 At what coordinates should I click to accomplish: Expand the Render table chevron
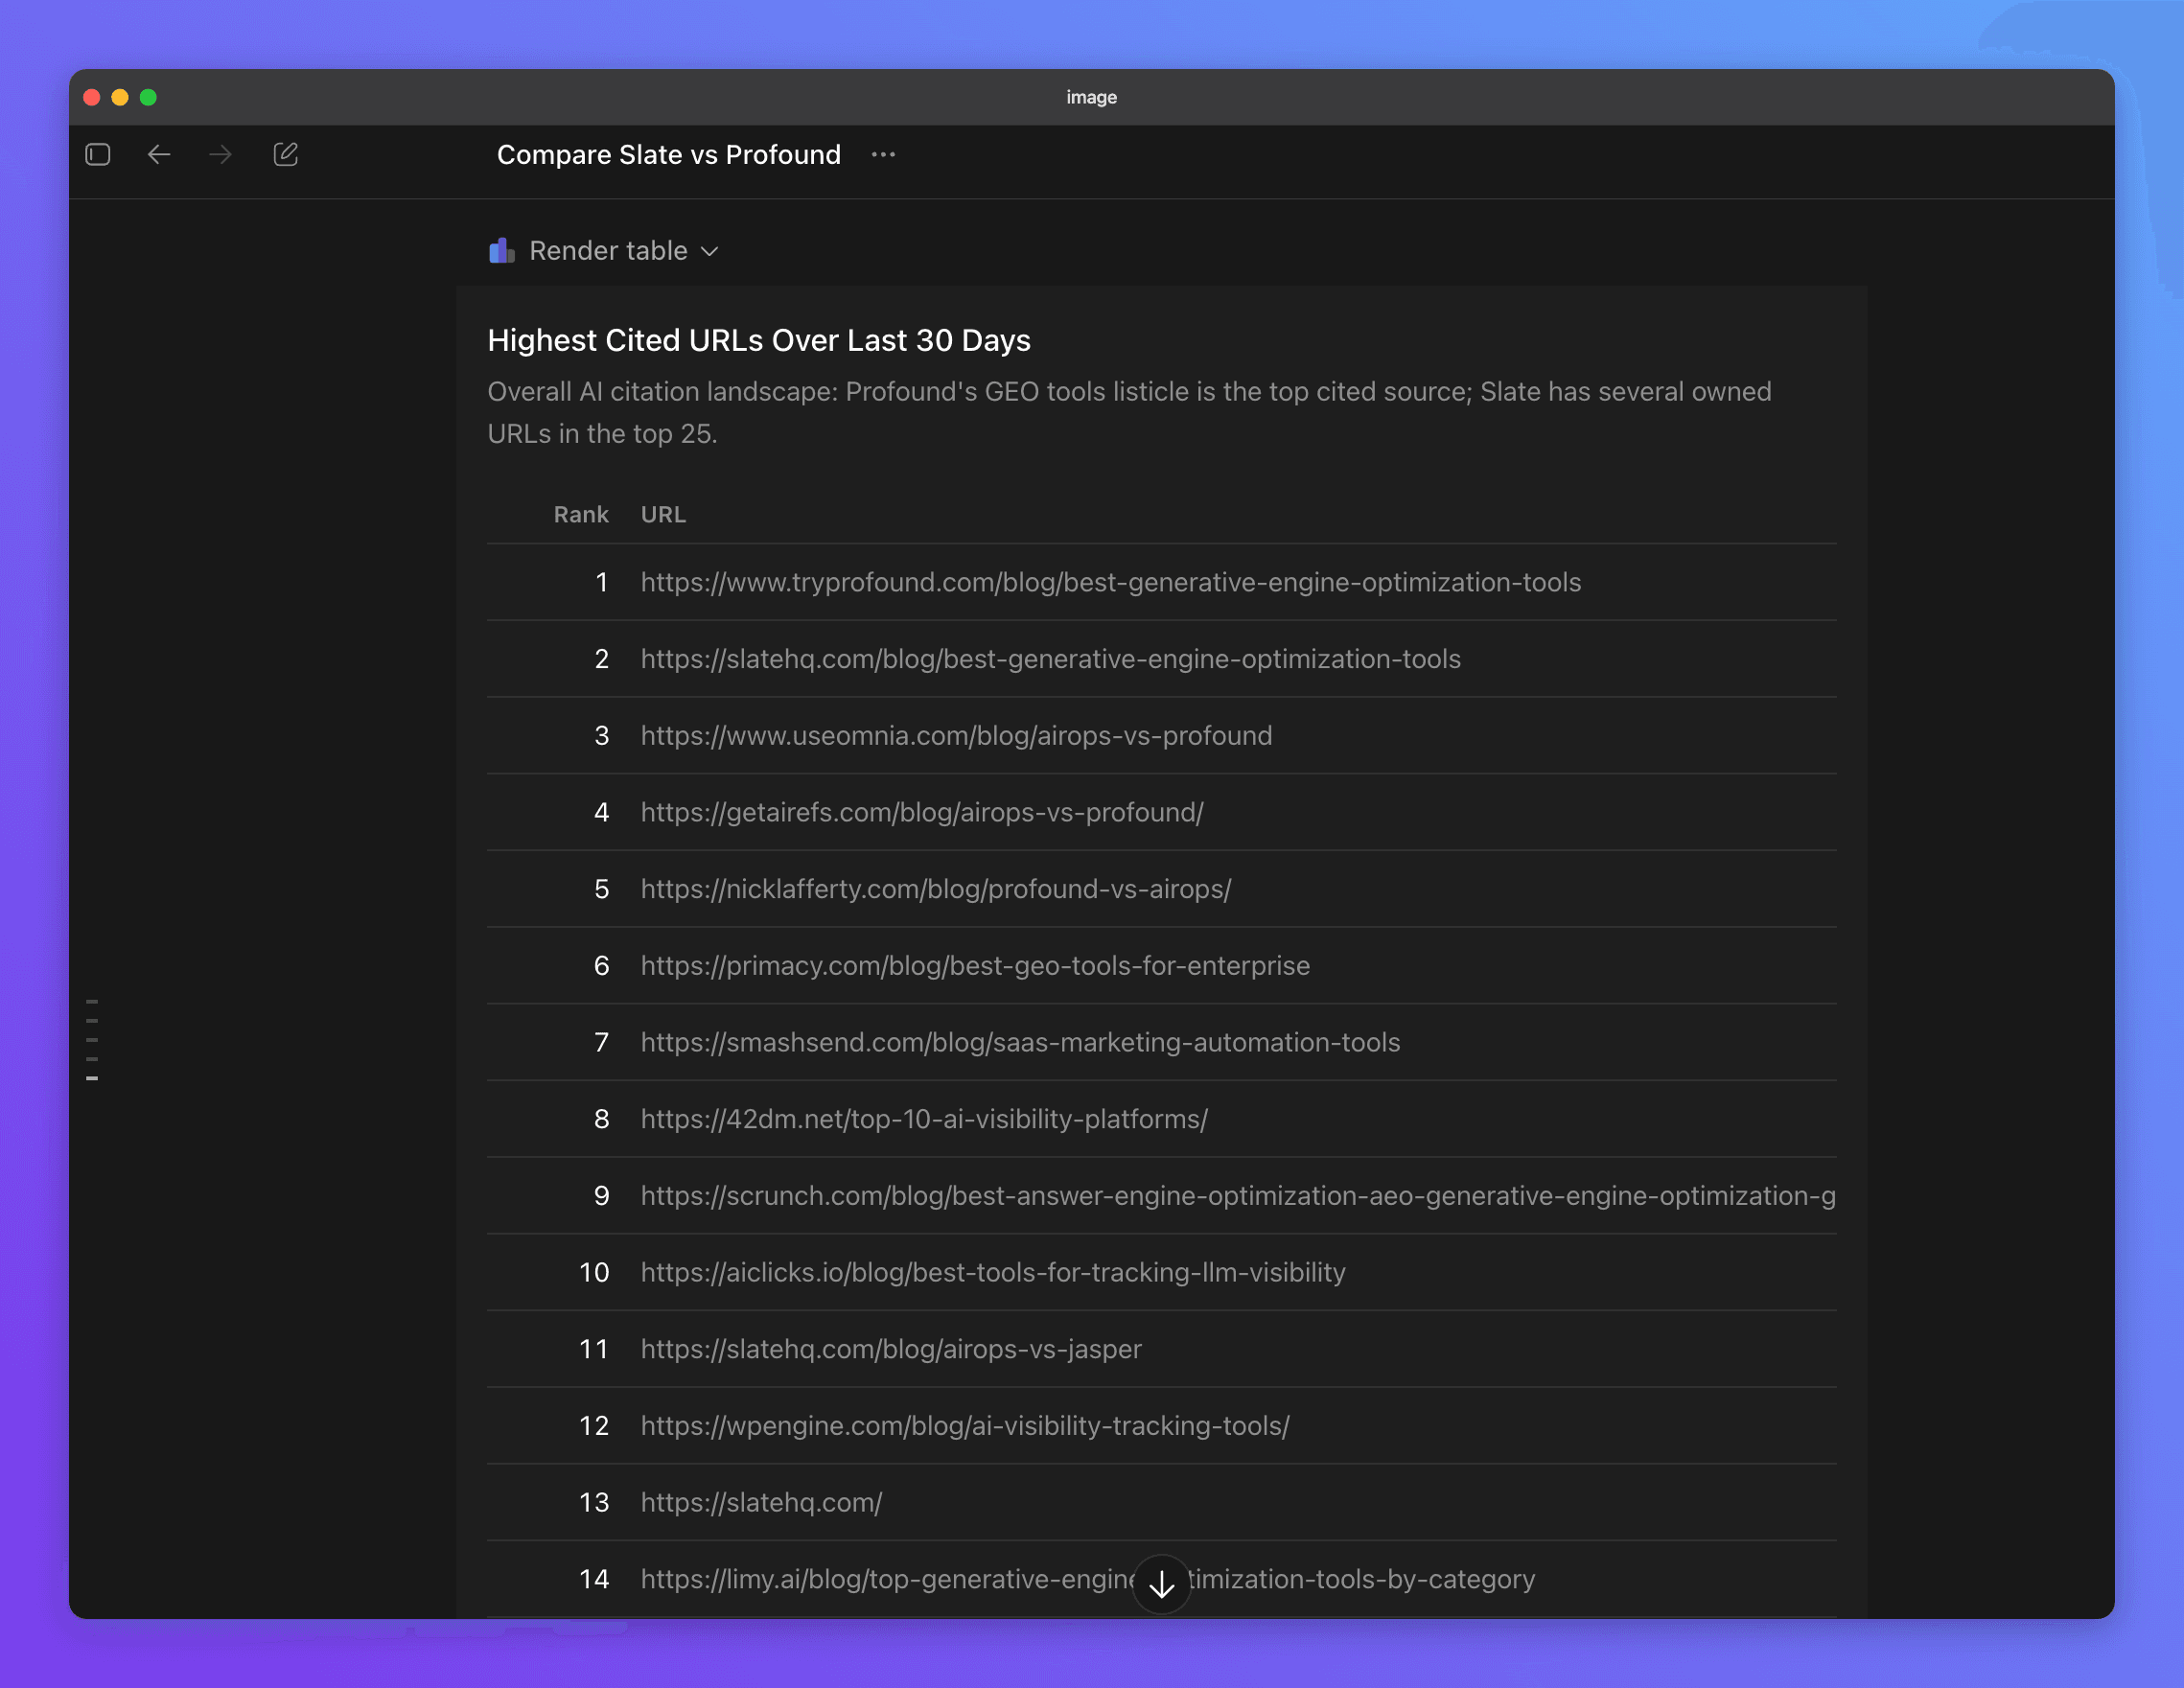pyautogui.click(x=710, y=251)
